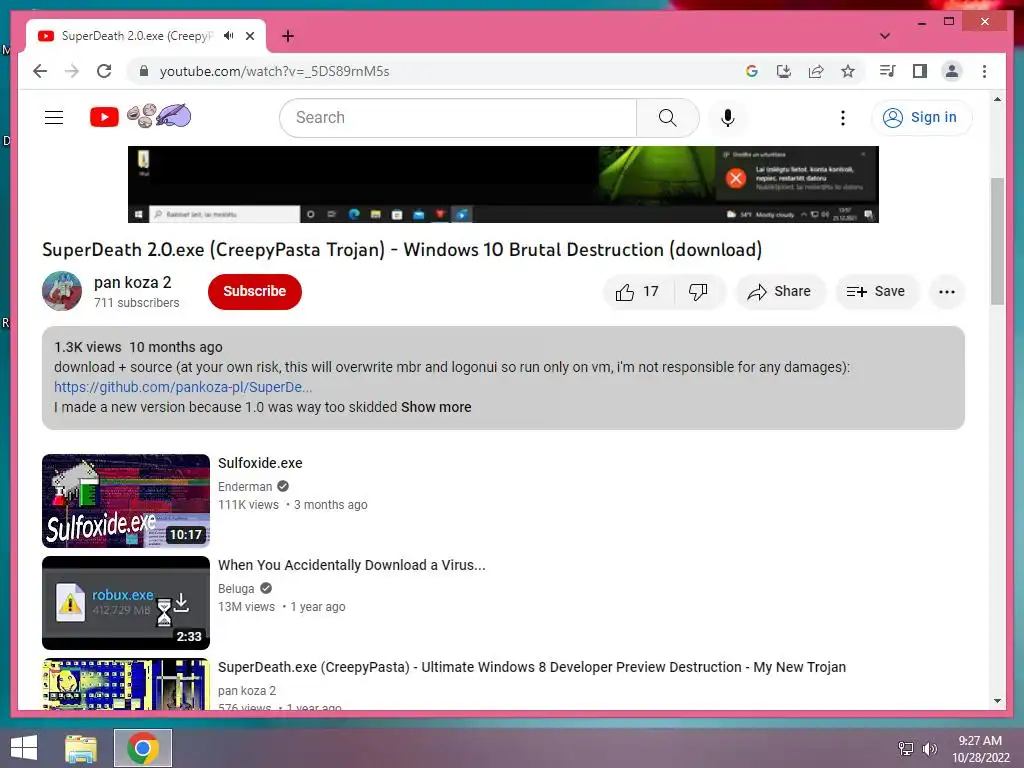
Task: Open the Google icon in the address bar
Action: point(752,71)
